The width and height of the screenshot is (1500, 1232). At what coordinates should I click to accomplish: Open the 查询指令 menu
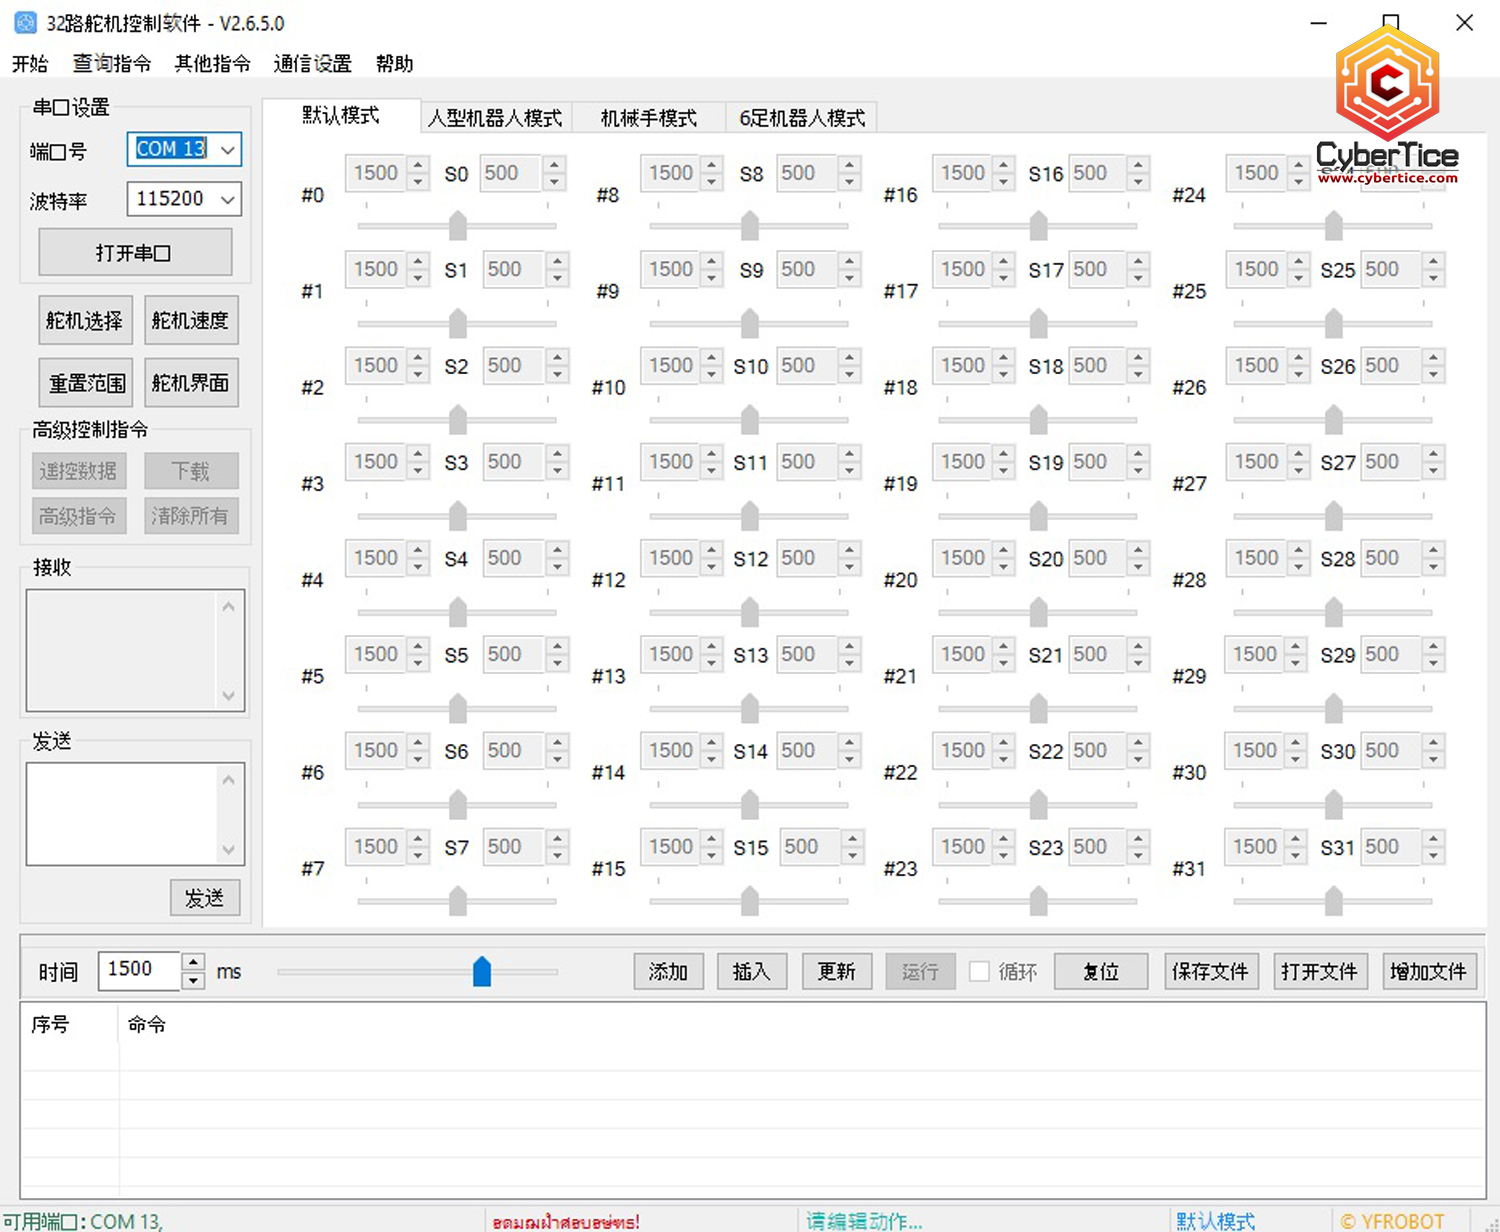111,64
